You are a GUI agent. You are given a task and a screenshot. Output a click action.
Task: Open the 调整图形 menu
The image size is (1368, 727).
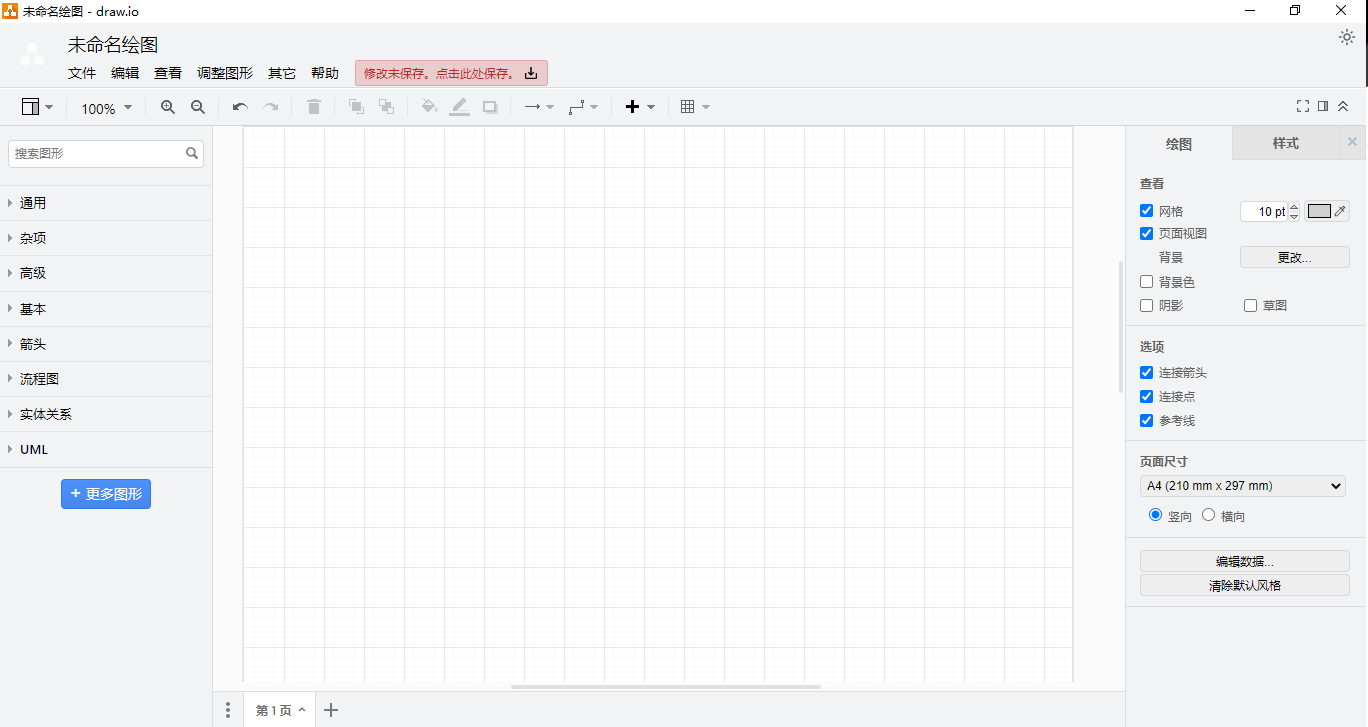click(225, 73)
